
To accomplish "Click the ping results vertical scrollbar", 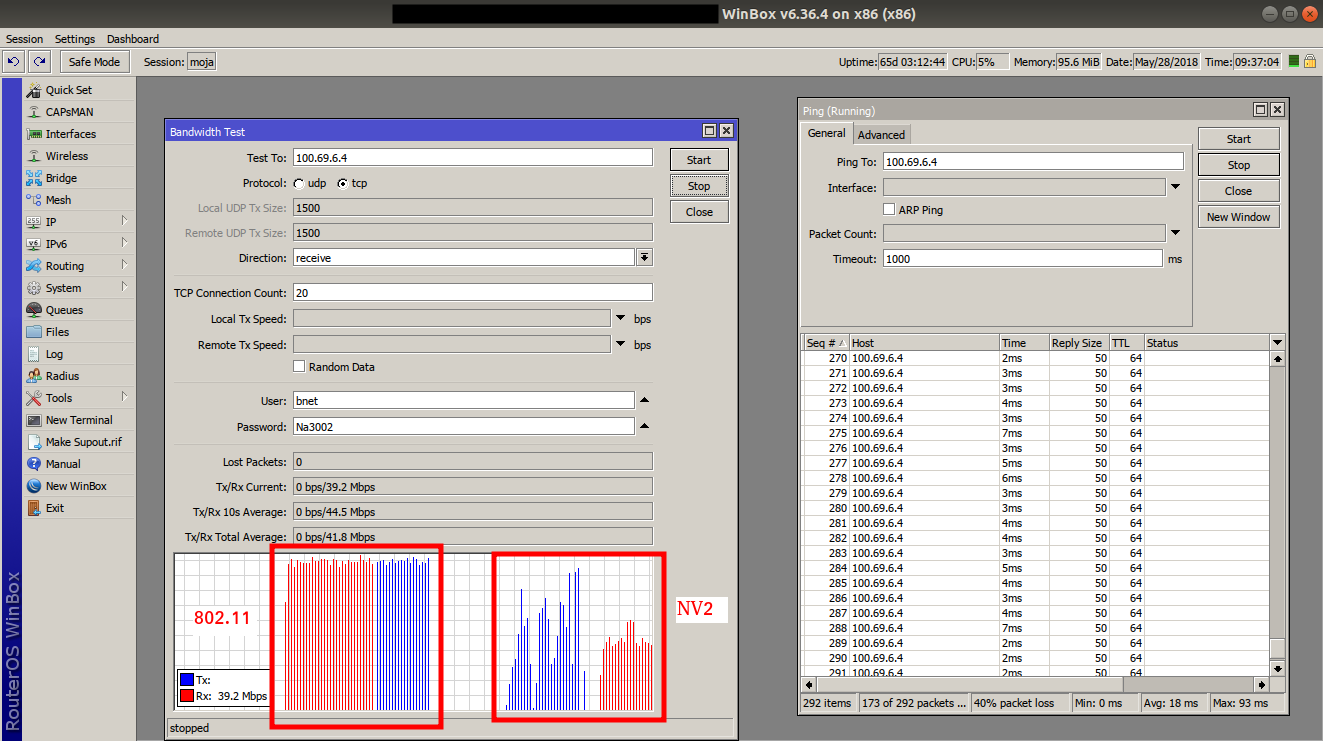I will pos(1276,500).
